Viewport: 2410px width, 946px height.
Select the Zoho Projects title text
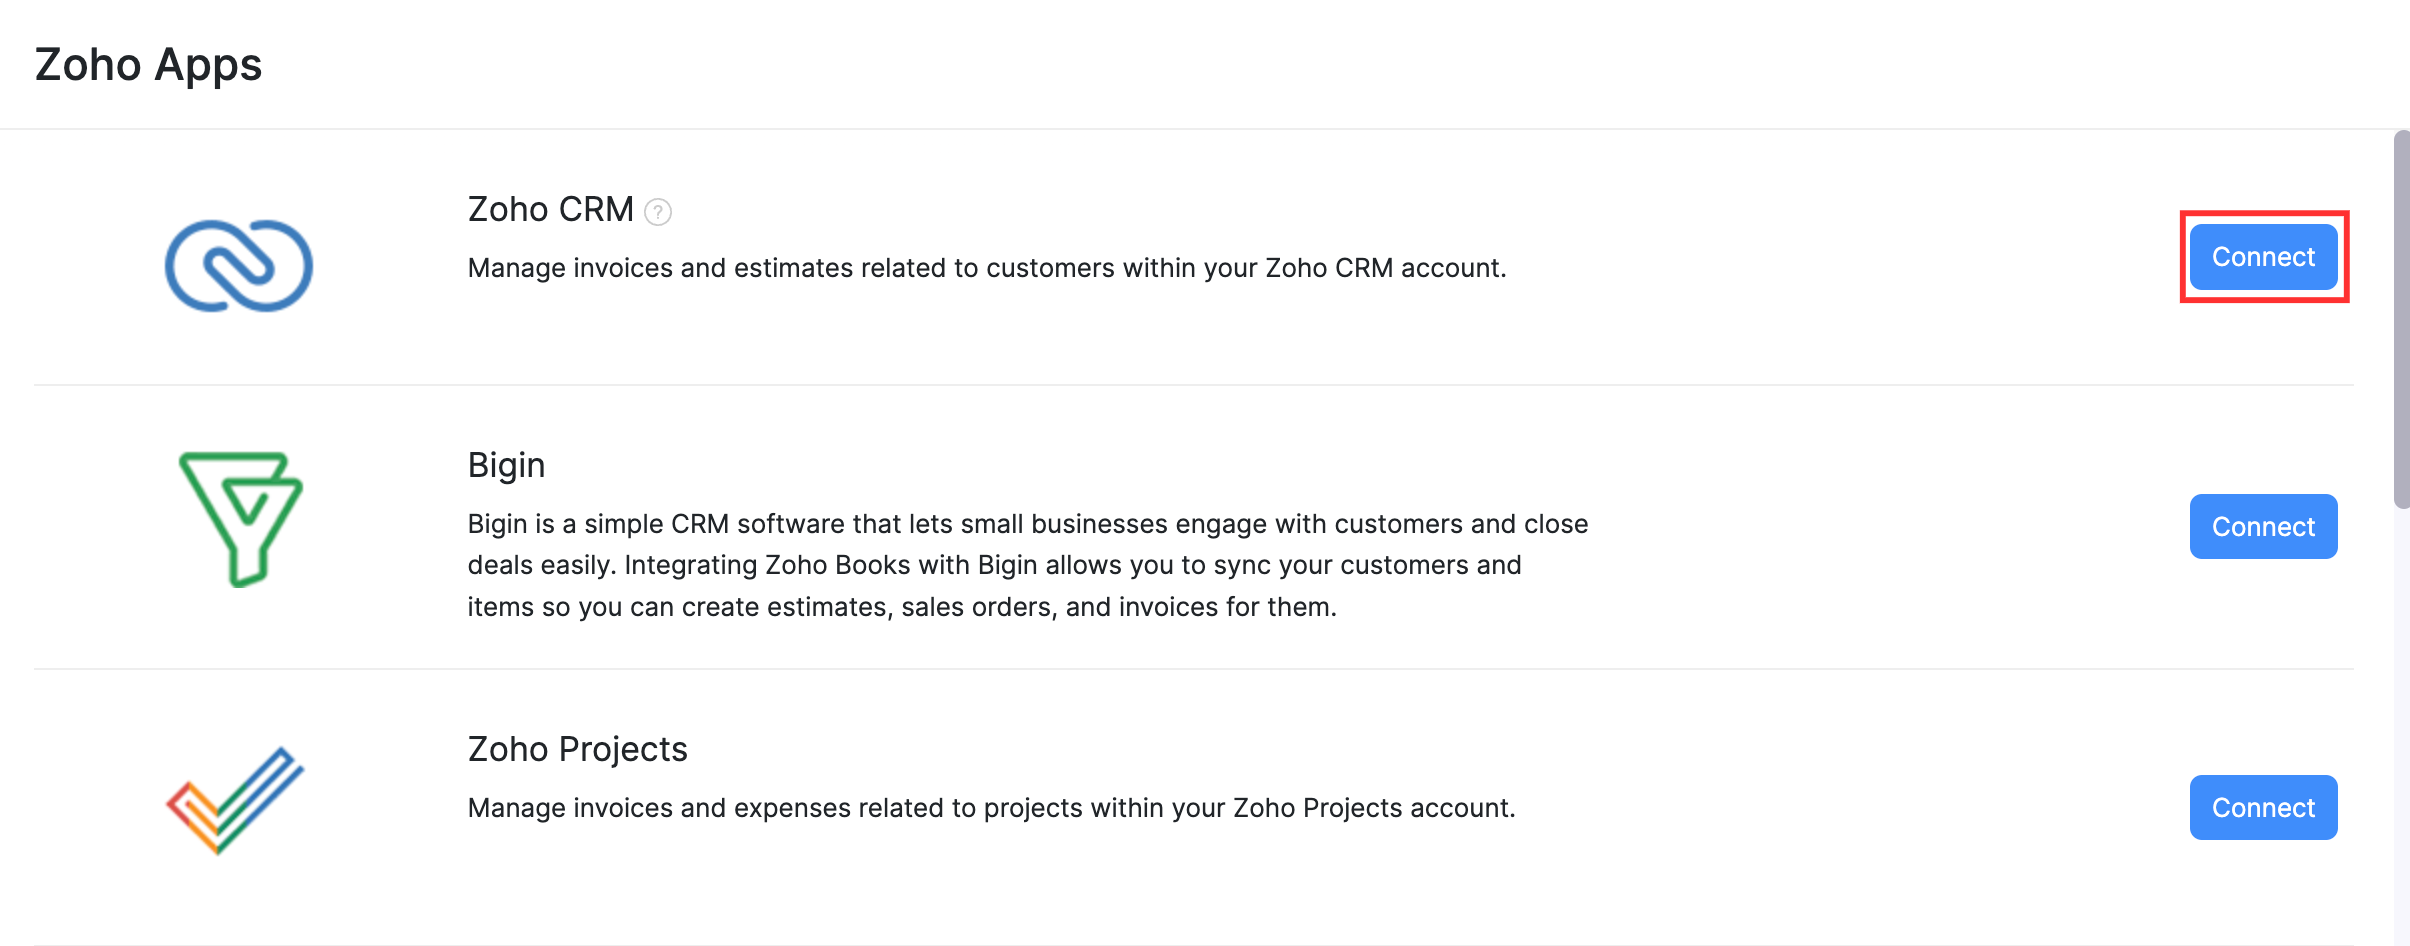pyautogui.click(x=578, y=748)
